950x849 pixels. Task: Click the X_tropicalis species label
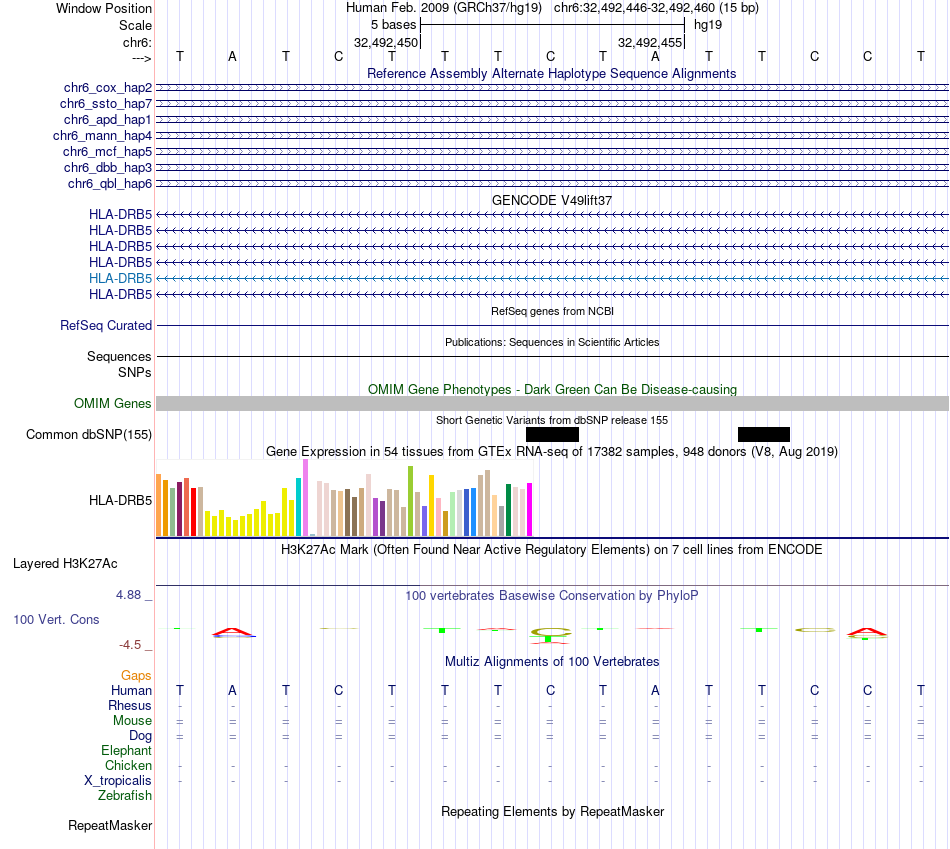point(118,781)
